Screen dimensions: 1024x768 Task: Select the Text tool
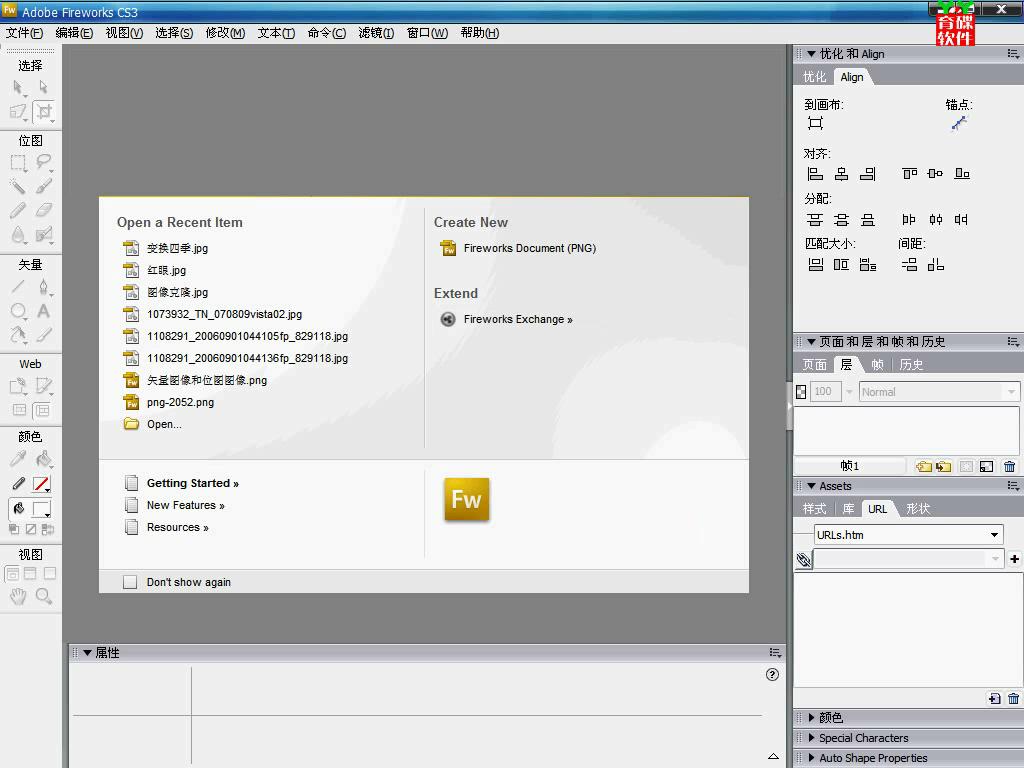pyautogui.click(x=43, y=311)
